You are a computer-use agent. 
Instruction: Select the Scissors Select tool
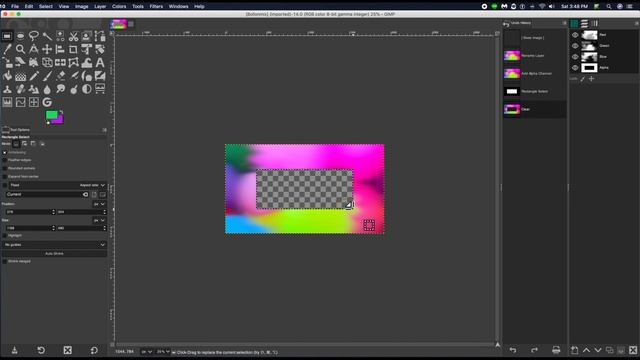[73, 36]
